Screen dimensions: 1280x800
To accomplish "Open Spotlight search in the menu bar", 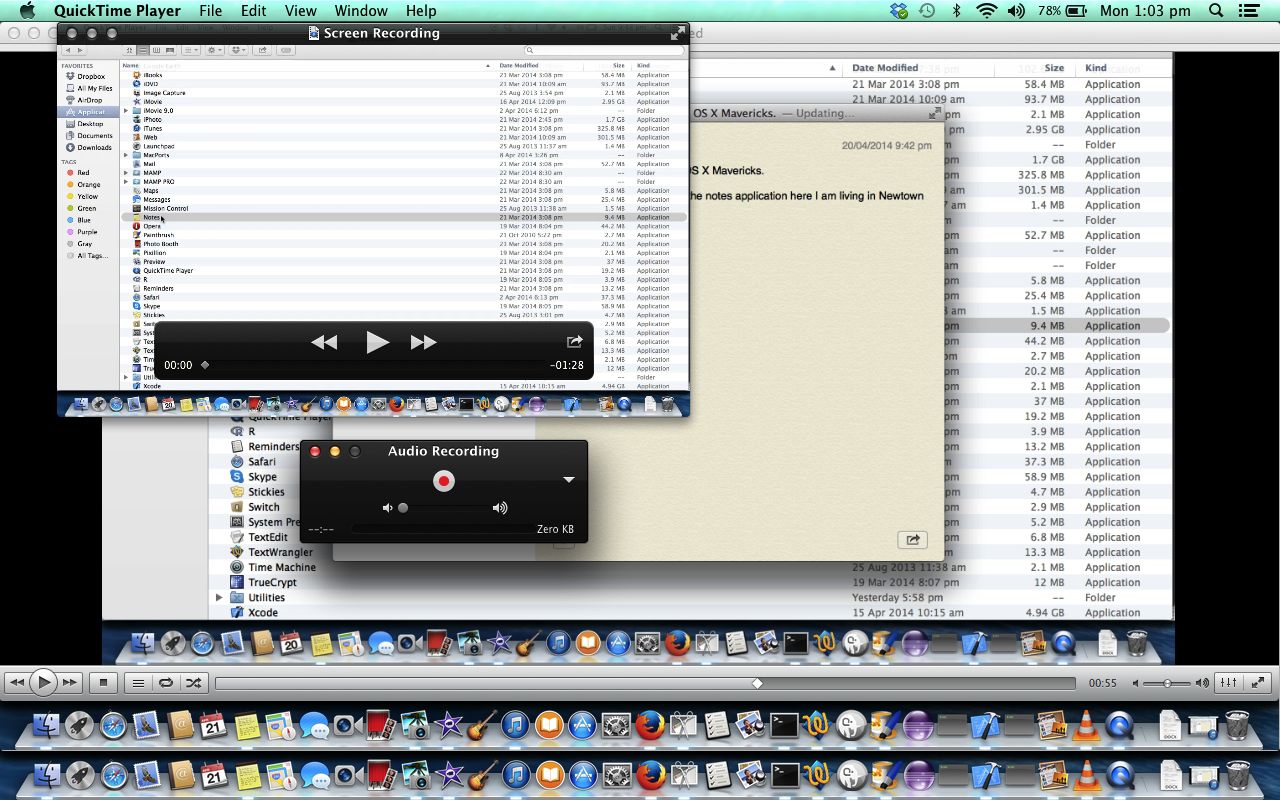I will (x=1216, y=11).
